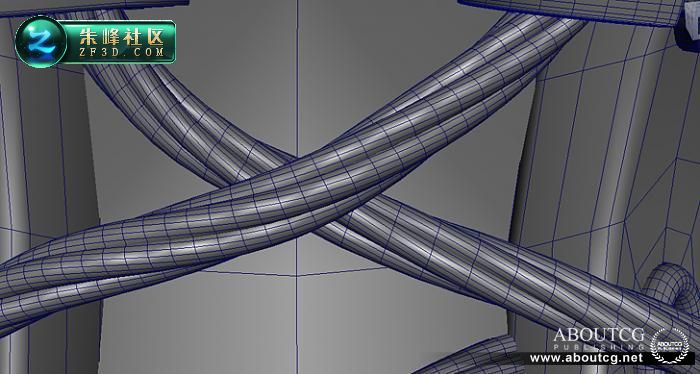This screenshot has width=700, height=374.
Task: Click the round blue Z logo icon
Action: [x=41, y=42]
